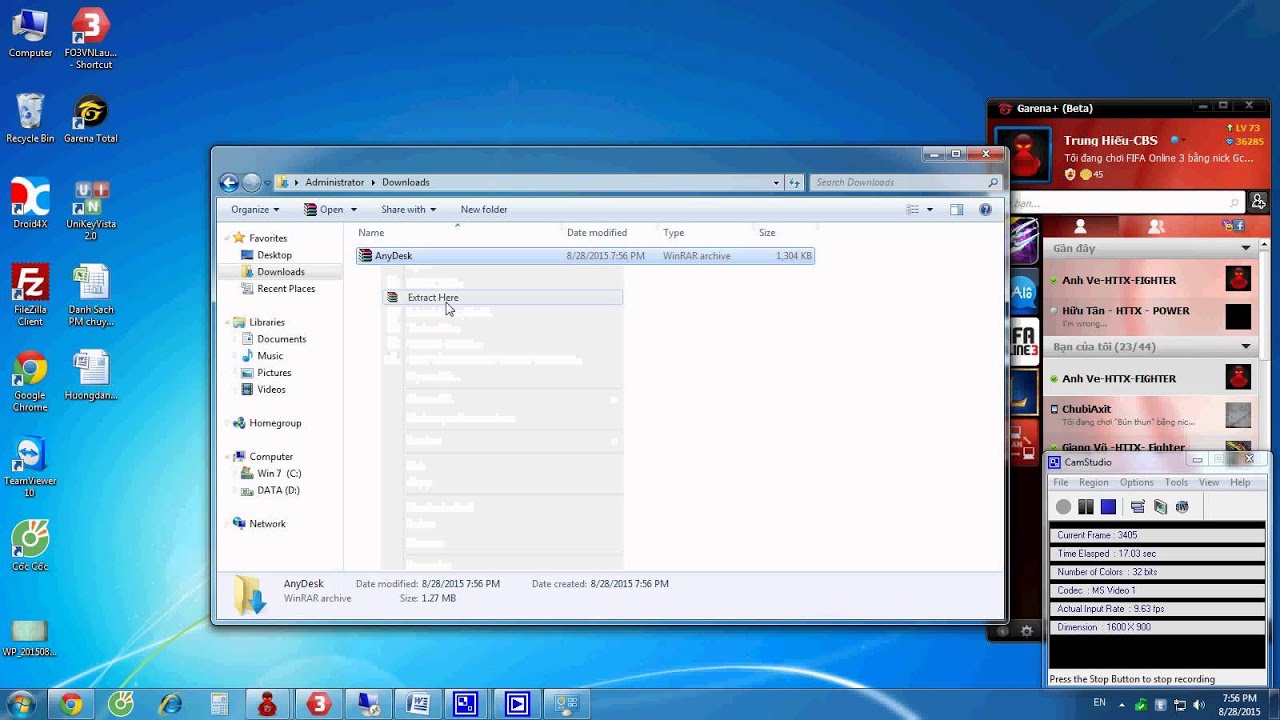Open the Organize dropdown
This screenshot has height=720, width=1280.
[255, 209]
